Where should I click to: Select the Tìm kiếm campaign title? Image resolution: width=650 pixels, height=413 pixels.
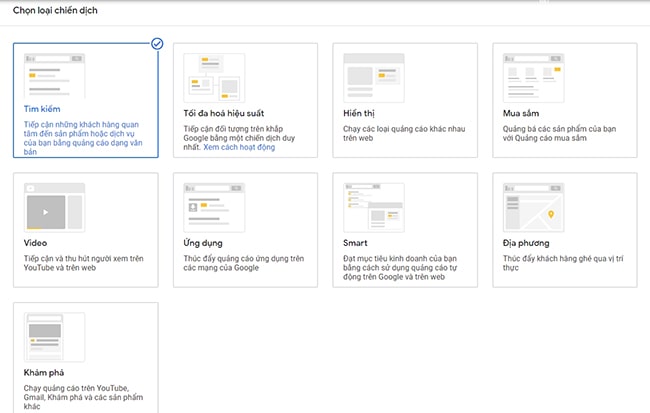point(43,110)
